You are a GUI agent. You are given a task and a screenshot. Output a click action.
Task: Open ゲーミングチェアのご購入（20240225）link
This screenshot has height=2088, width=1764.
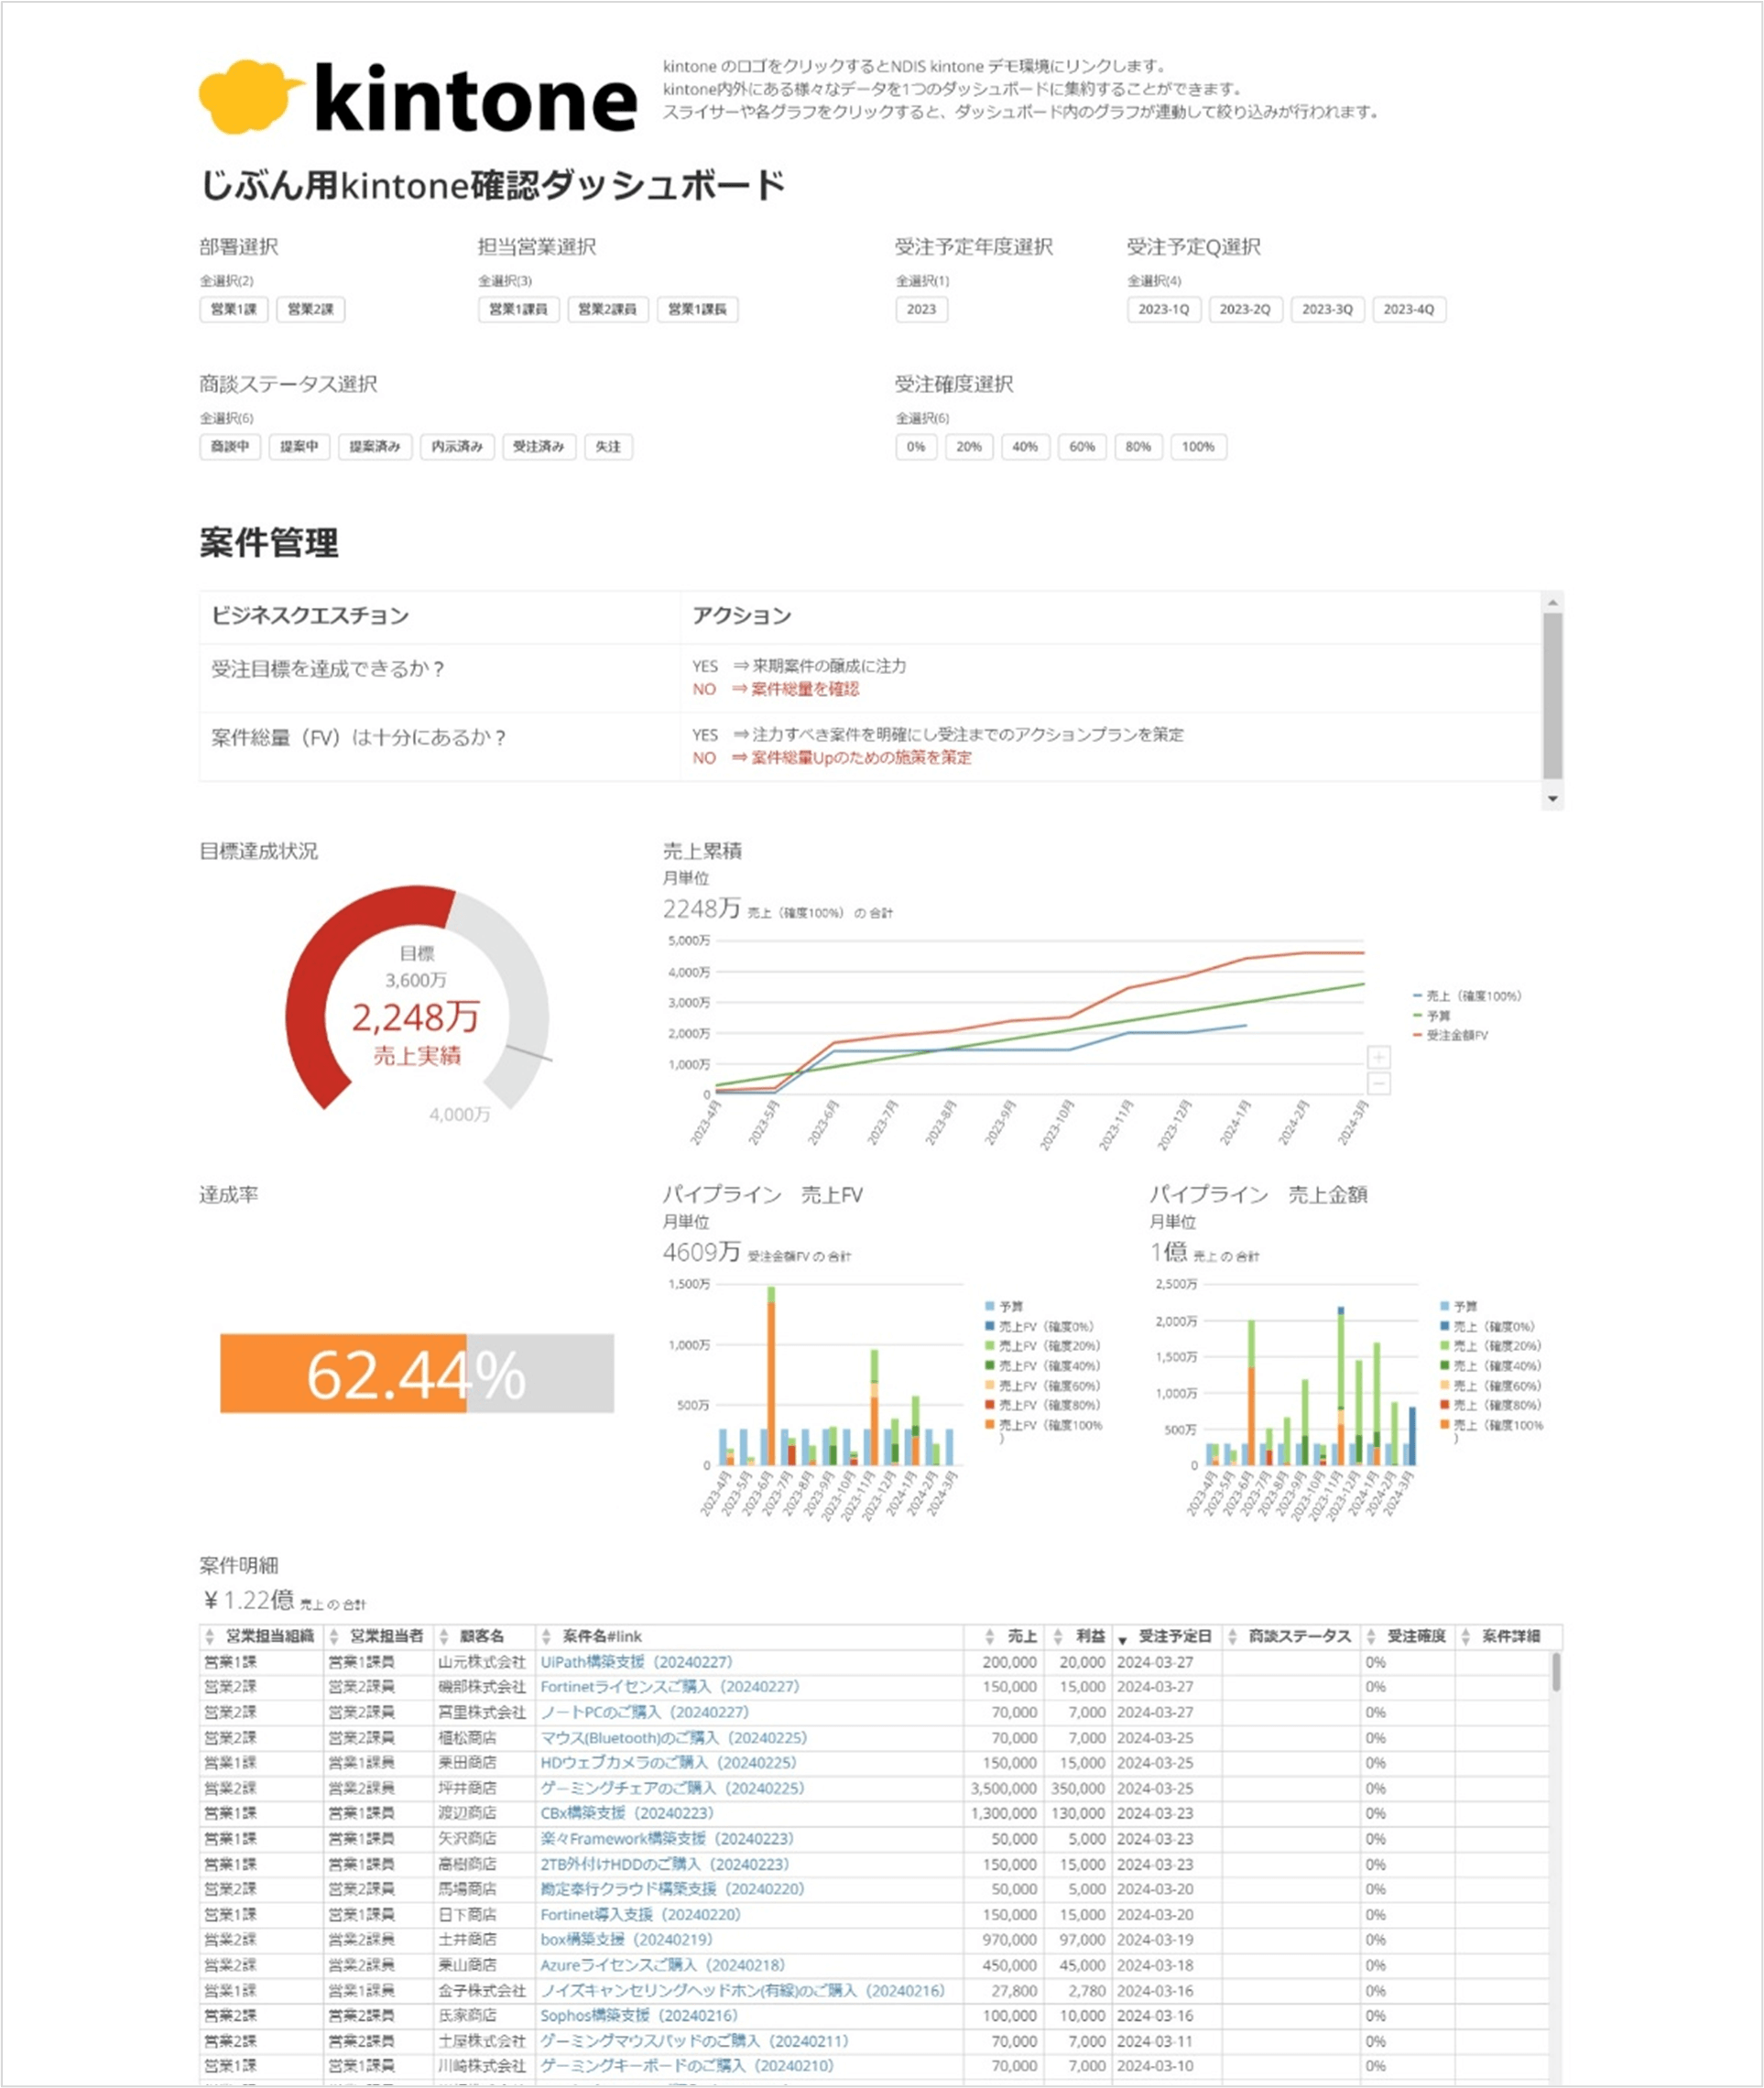pos(672,1788)
